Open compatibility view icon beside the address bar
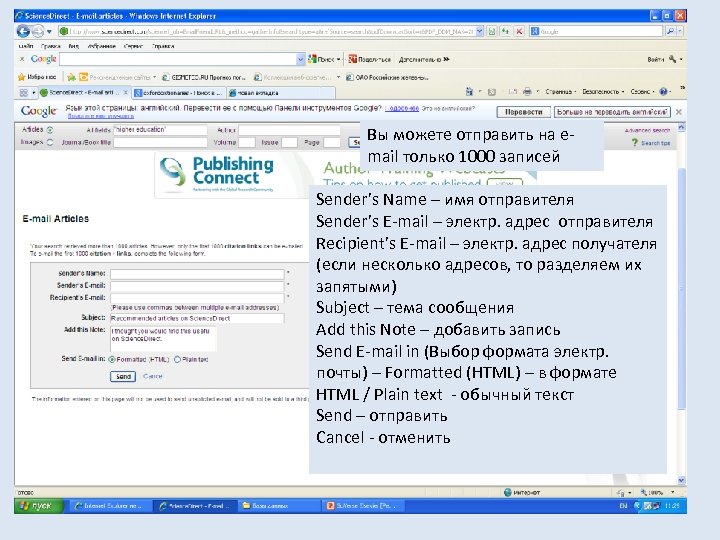Screen dimensions: 720x540 point(492,31)
